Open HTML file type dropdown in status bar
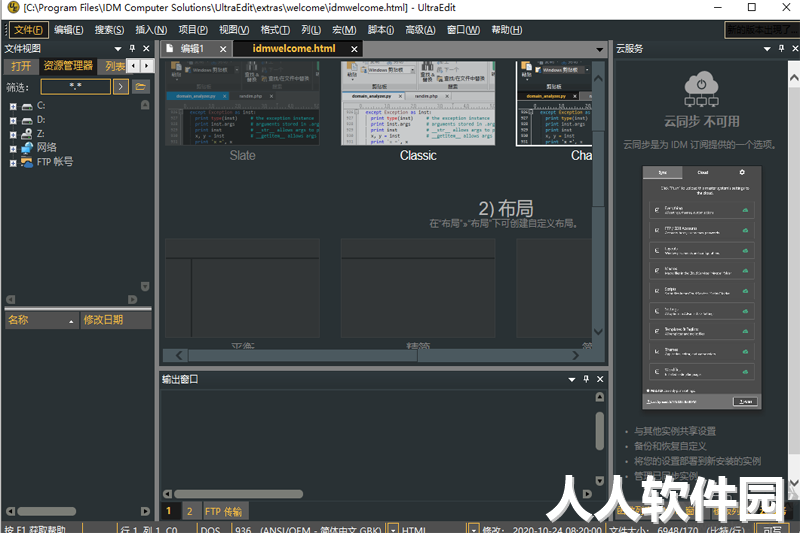The width and height of the screenshot is (800, 533). coord(474,529)
